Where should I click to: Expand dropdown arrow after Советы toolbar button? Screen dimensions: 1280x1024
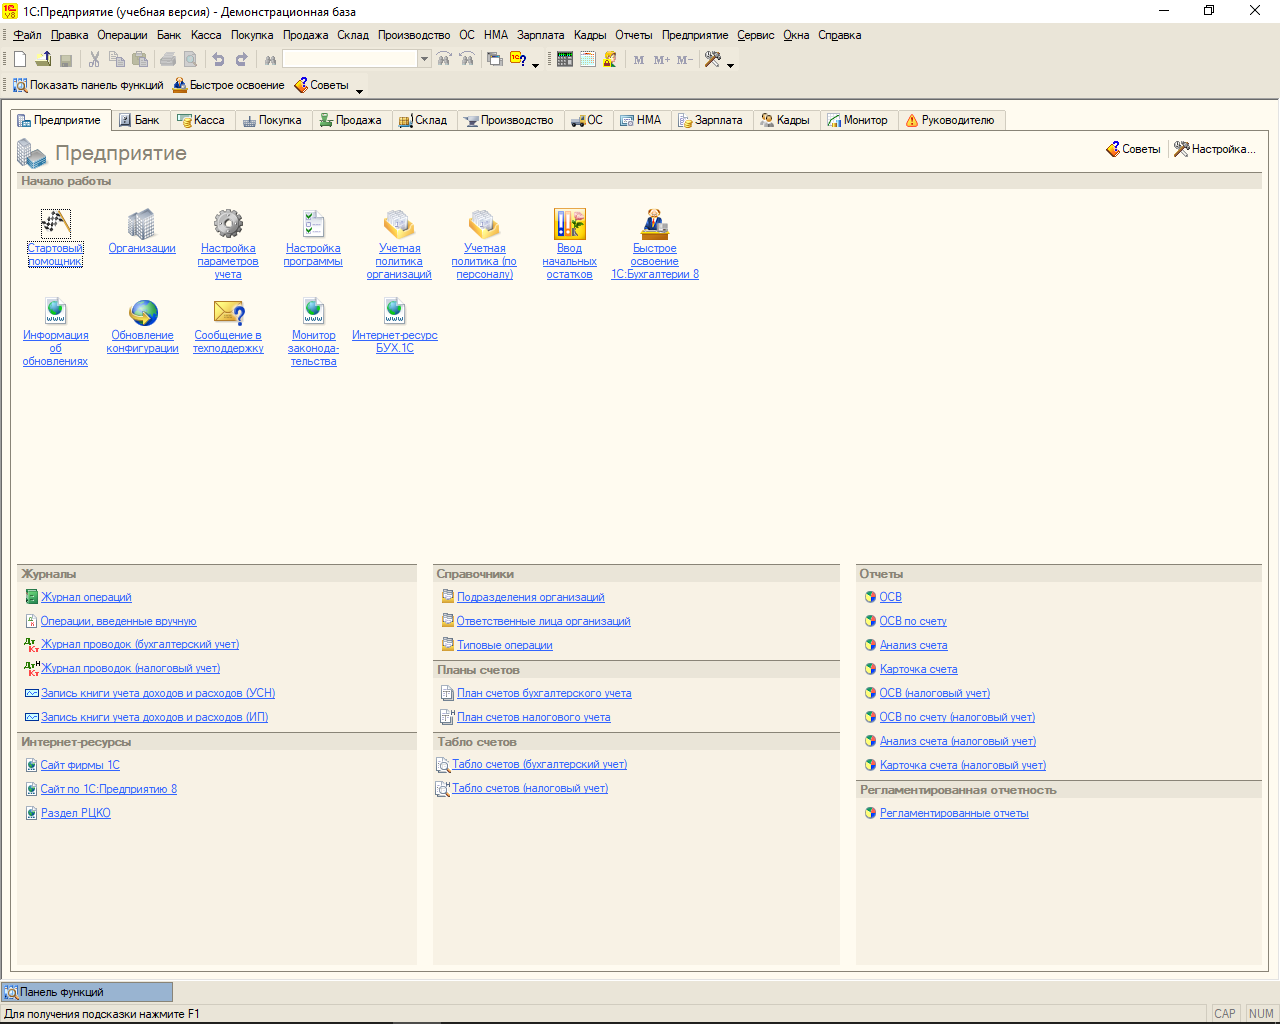coord(360,91)
